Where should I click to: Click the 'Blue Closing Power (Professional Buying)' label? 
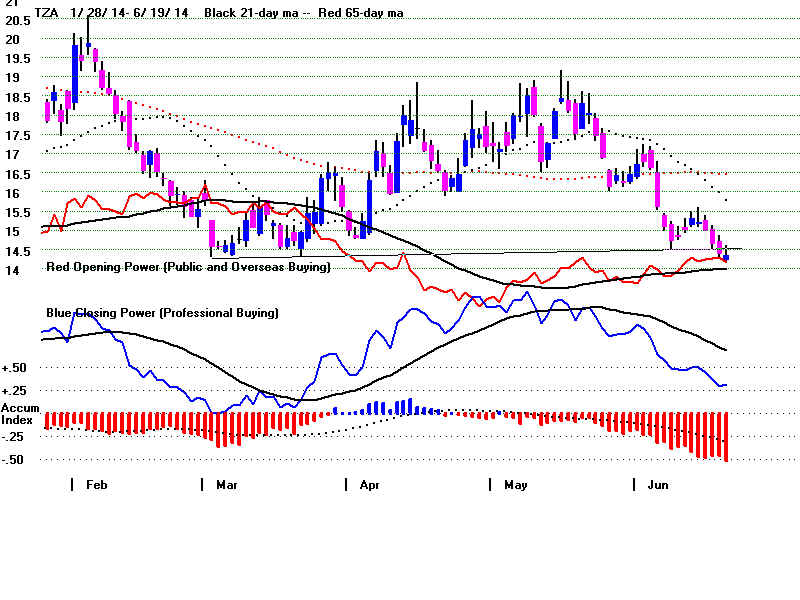pos(162,312)
